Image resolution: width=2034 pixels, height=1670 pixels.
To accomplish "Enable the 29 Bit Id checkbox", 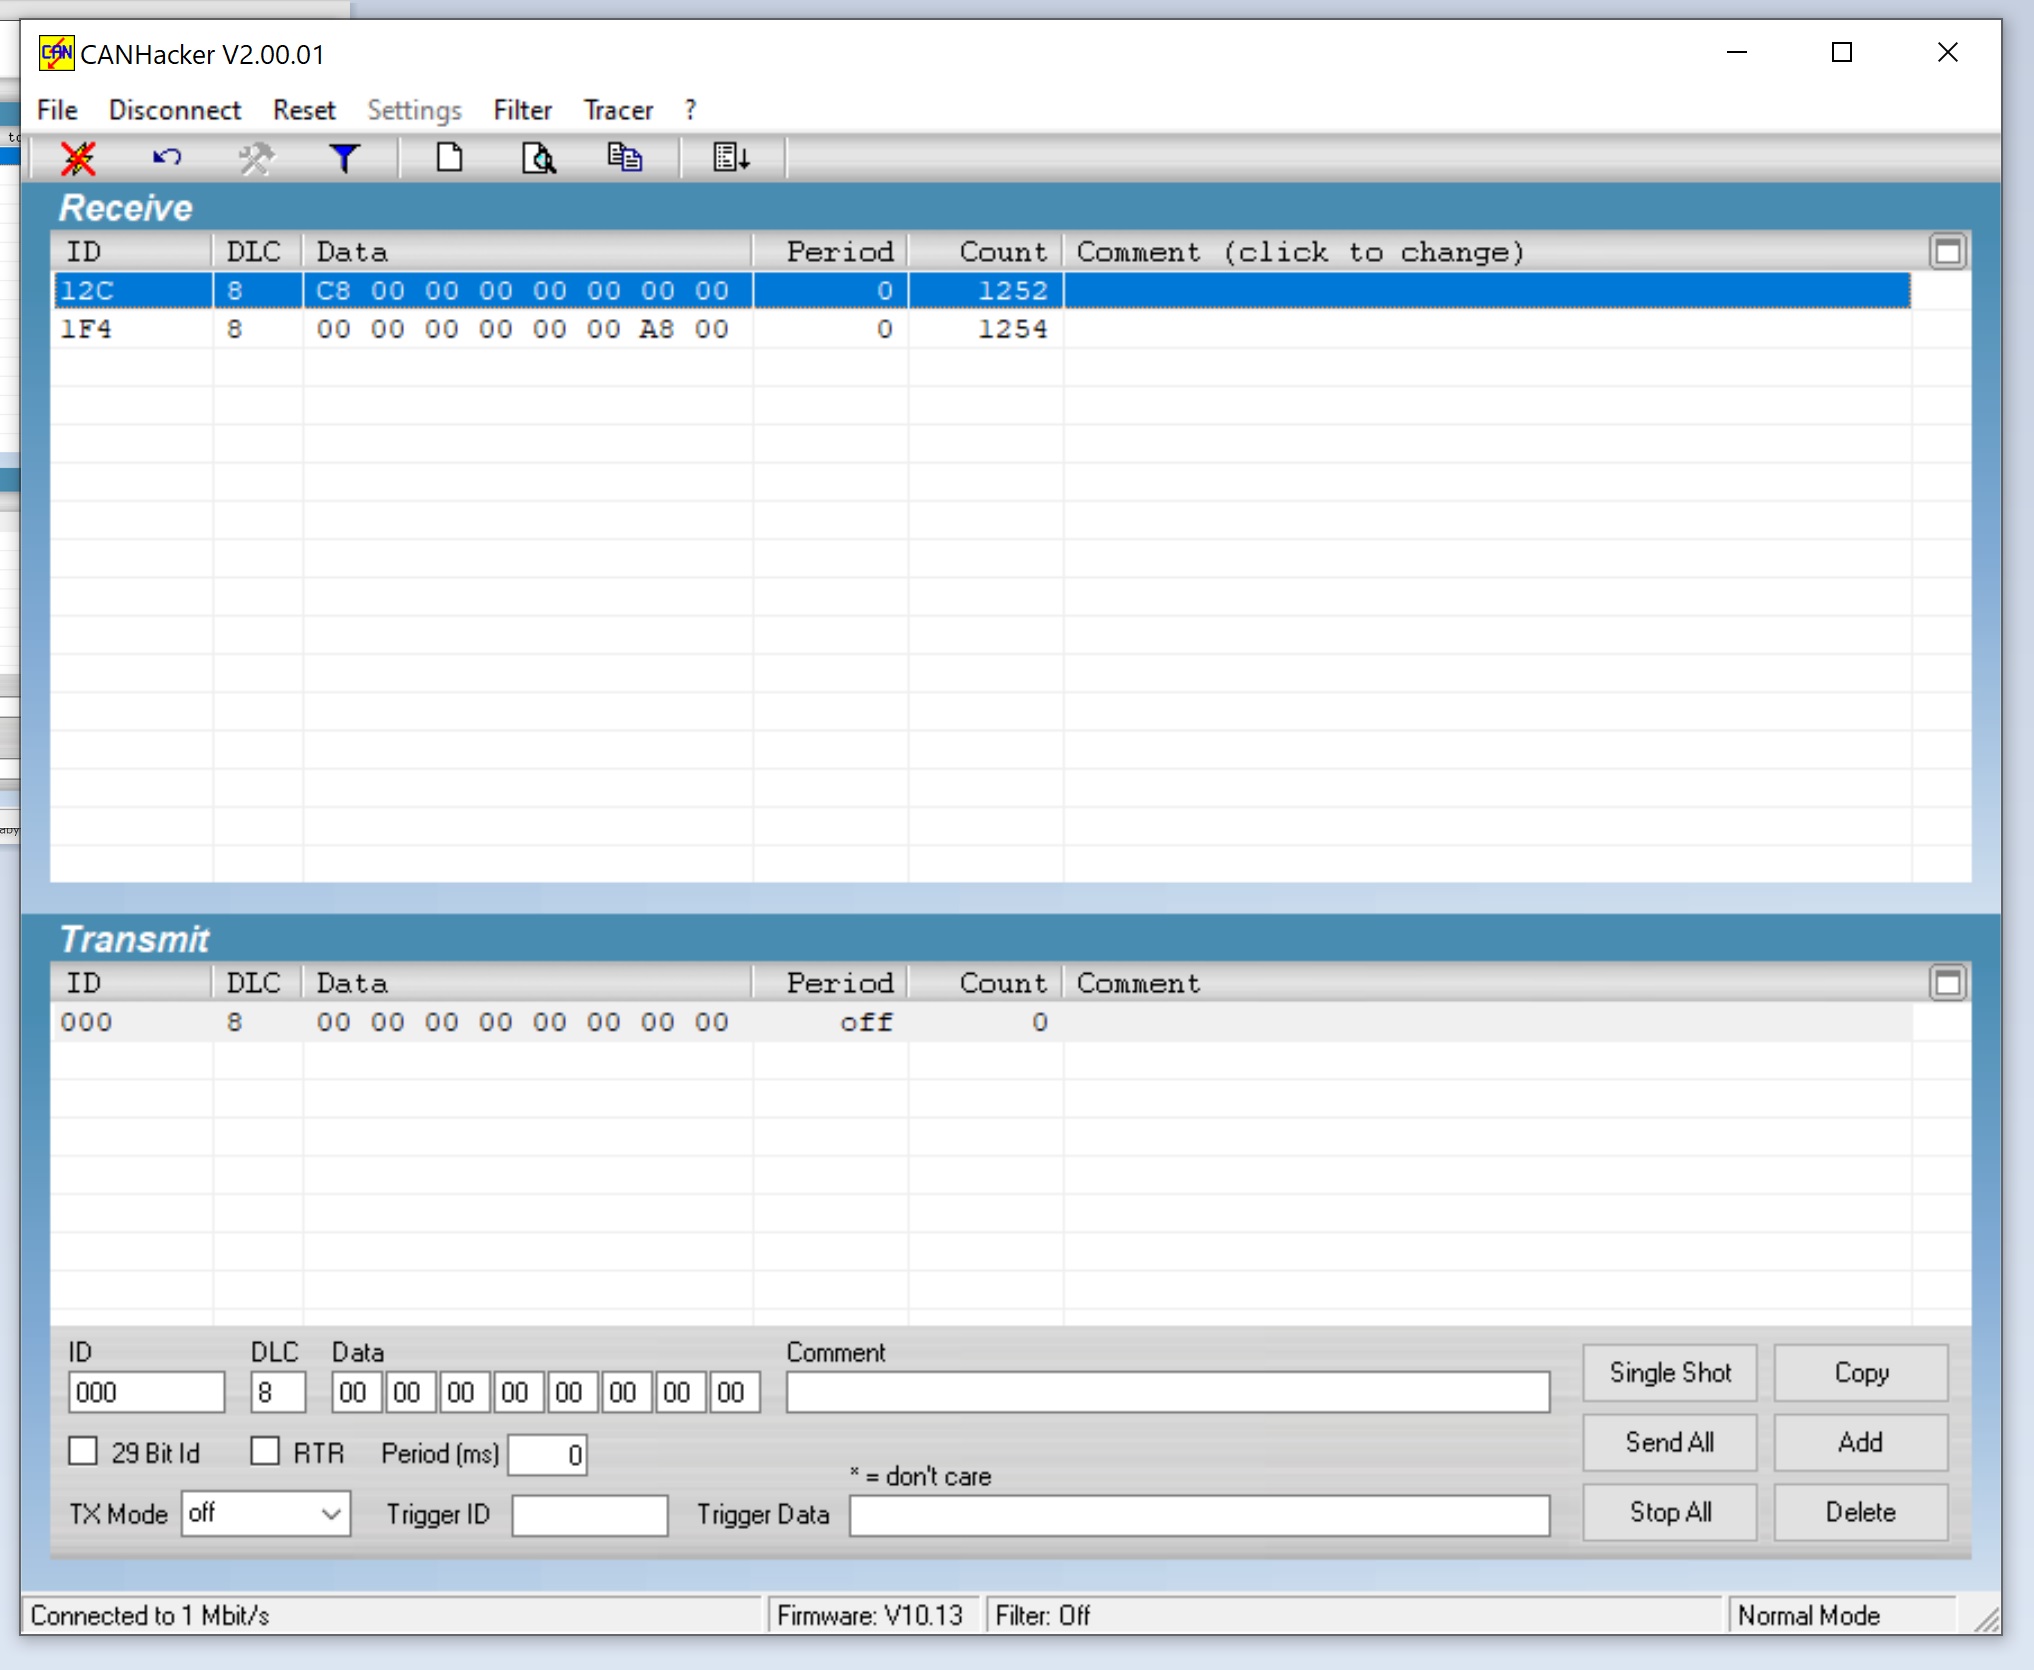I will 84,1451.
